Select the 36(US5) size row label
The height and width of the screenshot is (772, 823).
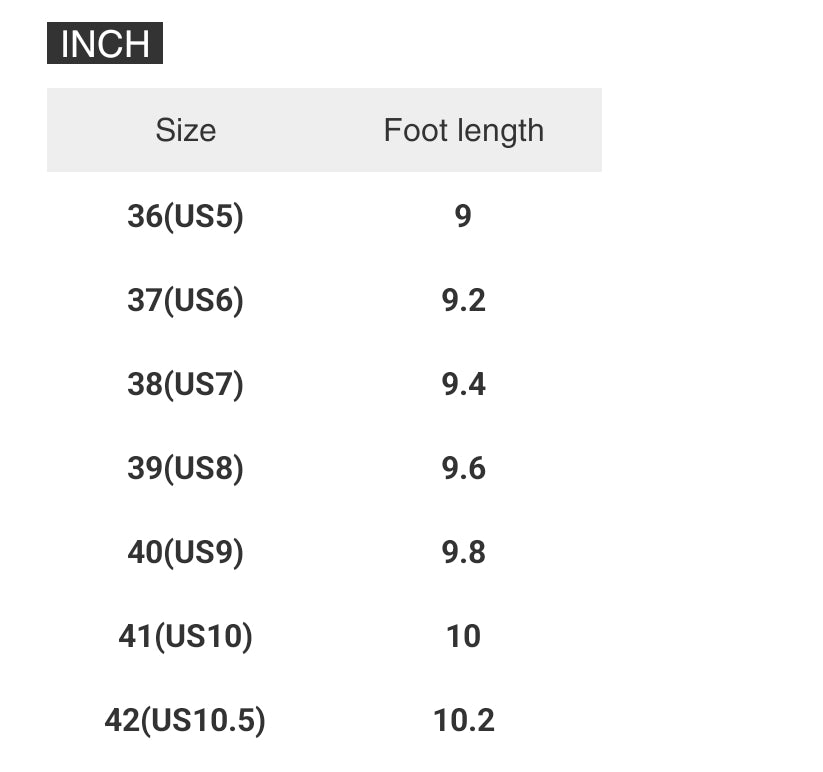185,216
